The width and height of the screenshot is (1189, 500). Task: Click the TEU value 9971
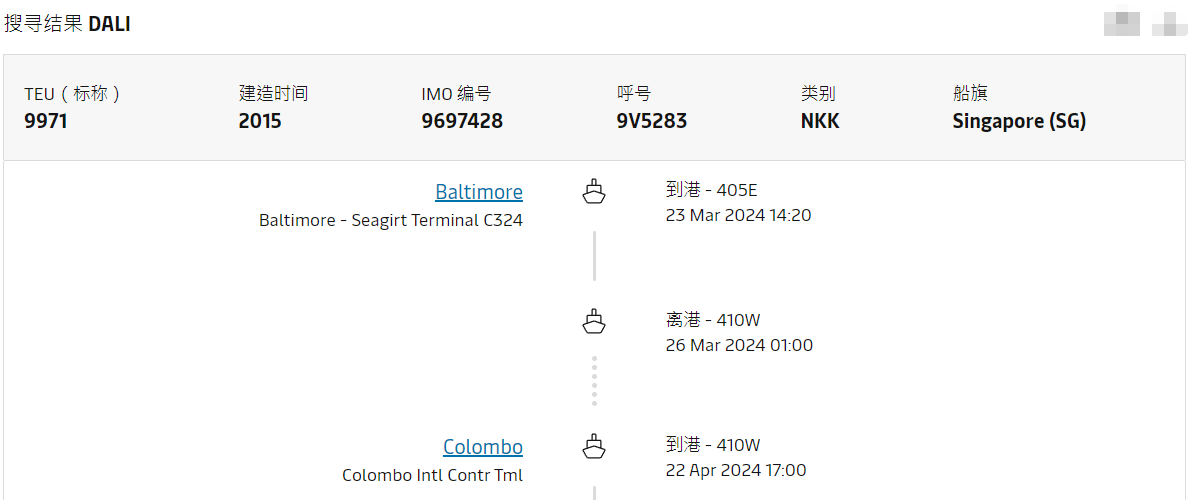click(46, 121)
